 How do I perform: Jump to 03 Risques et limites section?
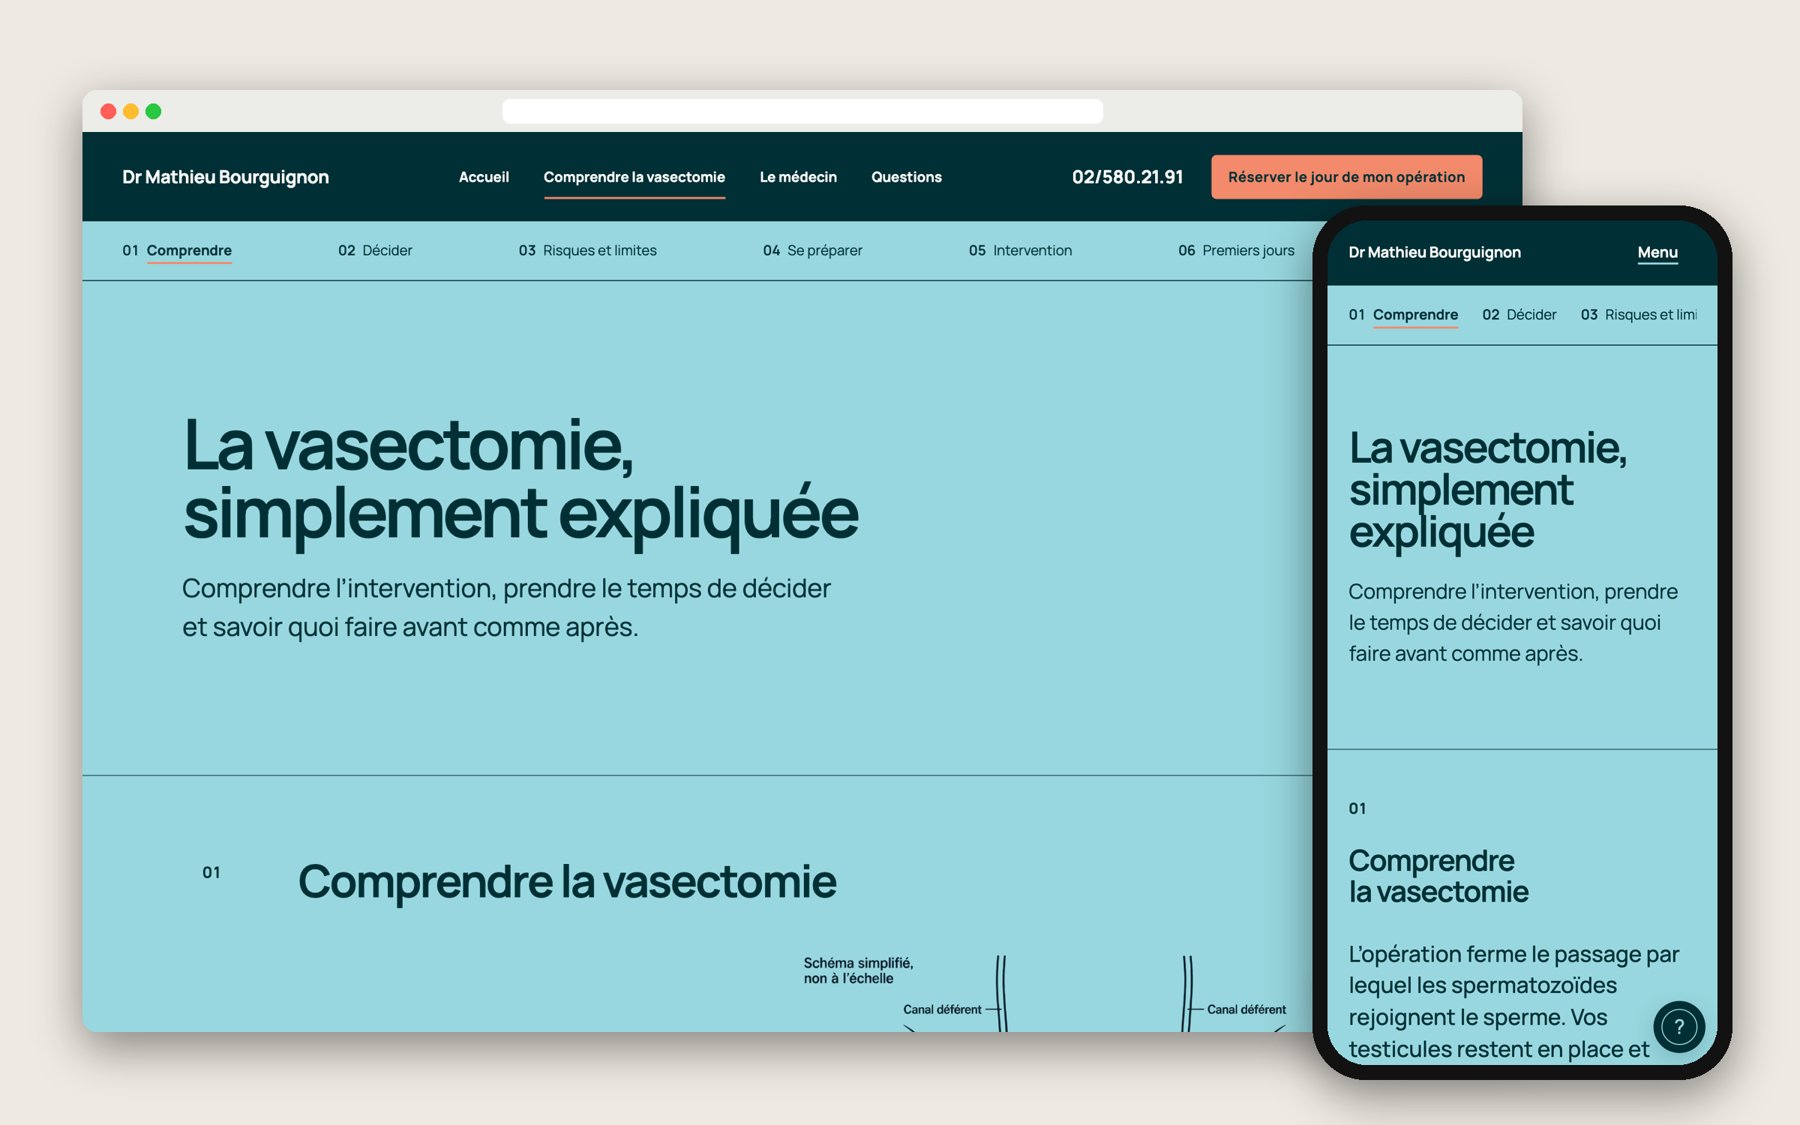pos(587,250)
